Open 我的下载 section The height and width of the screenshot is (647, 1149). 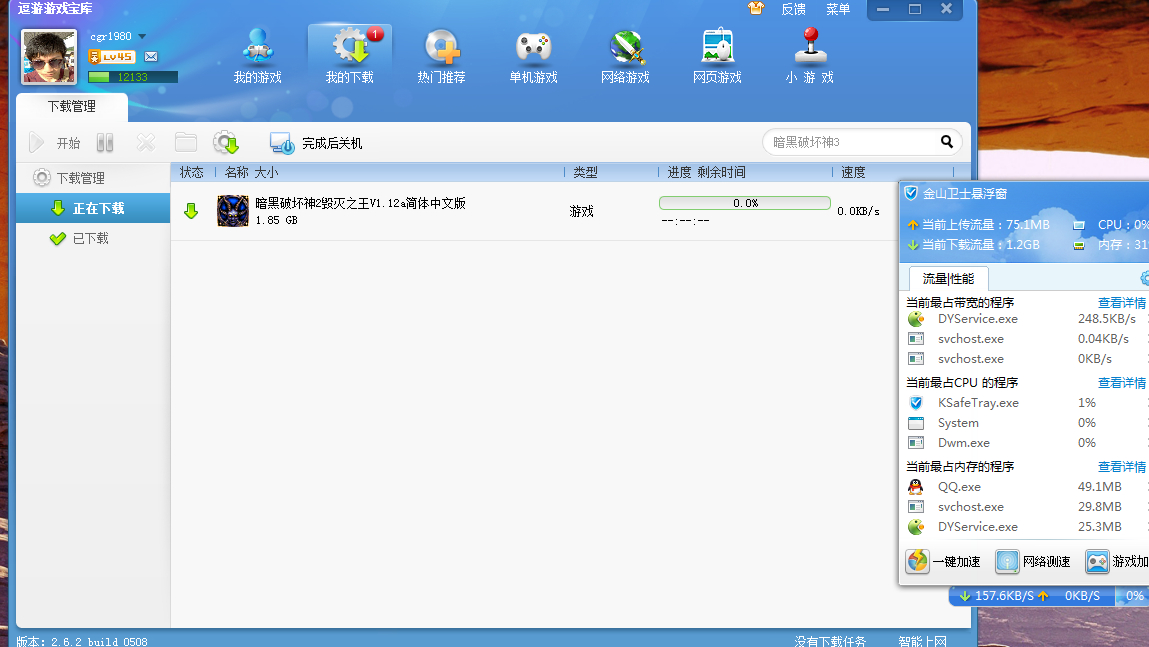[x=350, y=56]
